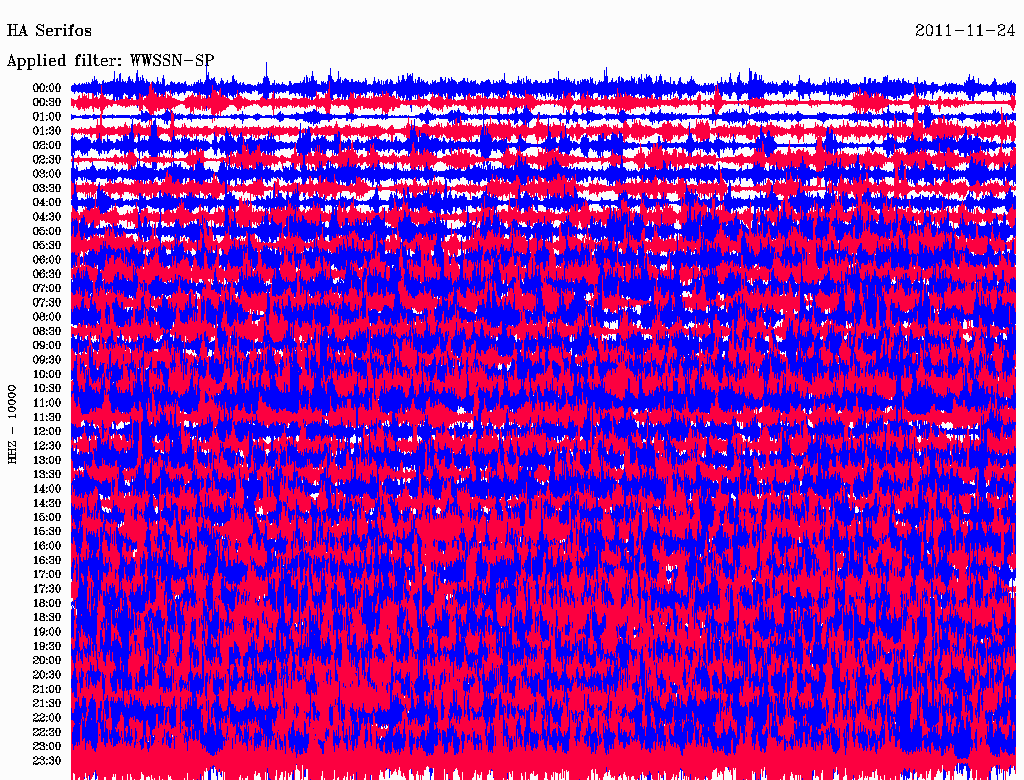Click the time label '13:00'

pyautogui.click(x=47, y=461)
